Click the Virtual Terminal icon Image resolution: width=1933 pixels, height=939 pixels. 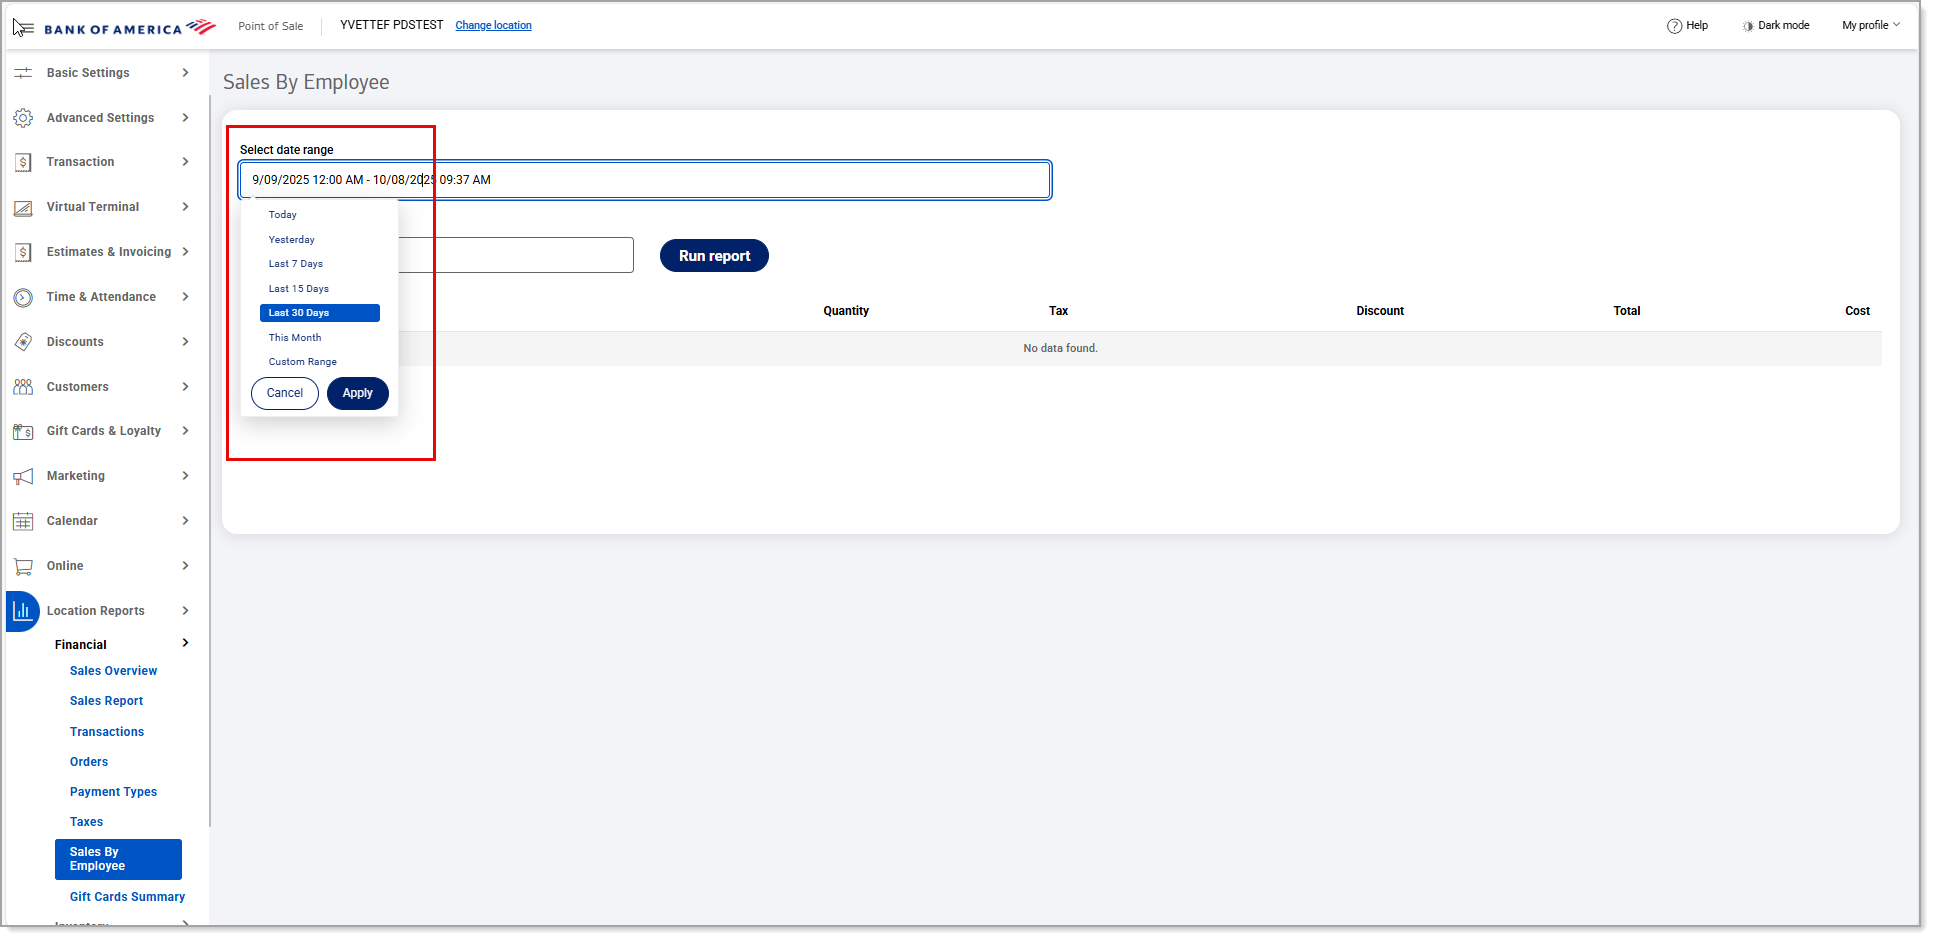23,208
